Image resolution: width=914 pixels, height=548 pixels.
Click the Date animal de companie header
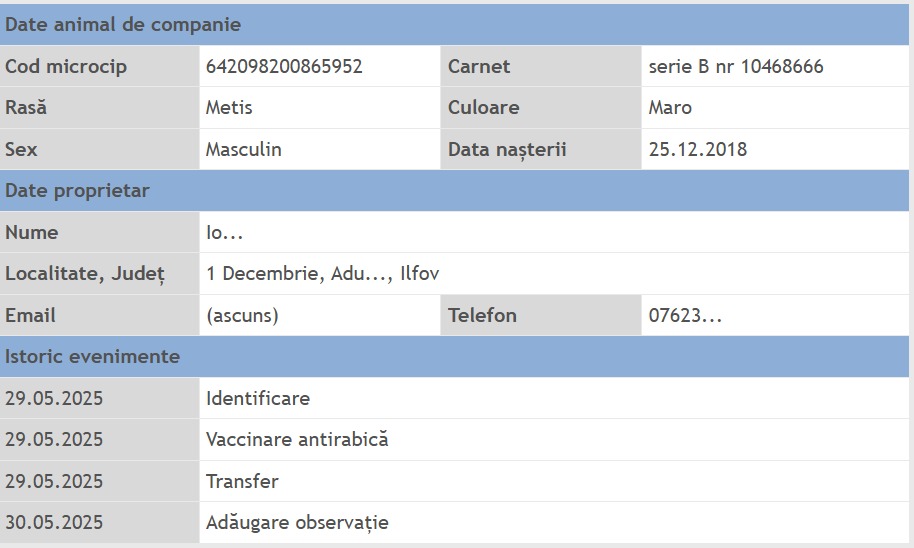click(123, 25)
